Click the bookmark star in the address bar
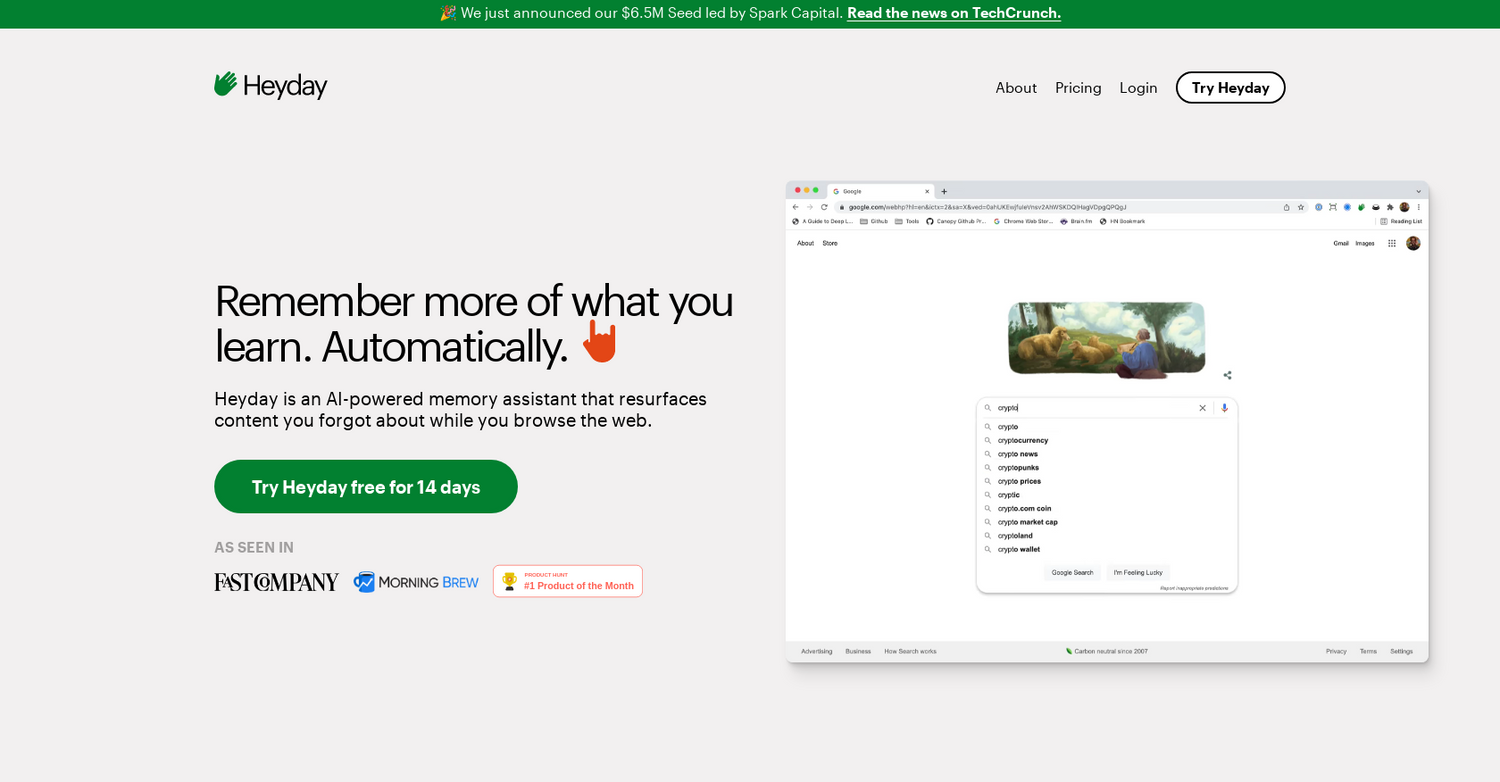1500x782 pixels. coord(1300,206)
